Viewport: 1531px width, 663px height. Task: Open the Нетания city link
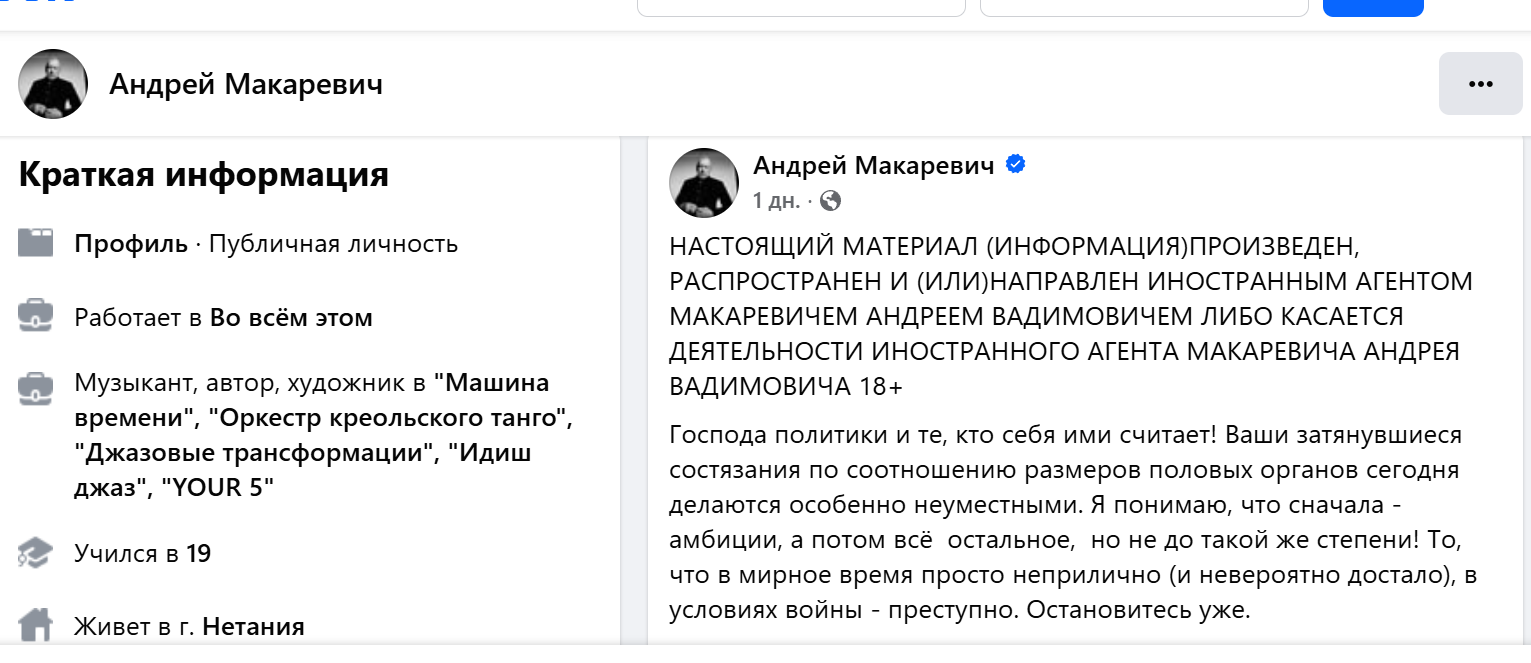tap(253, 627)
